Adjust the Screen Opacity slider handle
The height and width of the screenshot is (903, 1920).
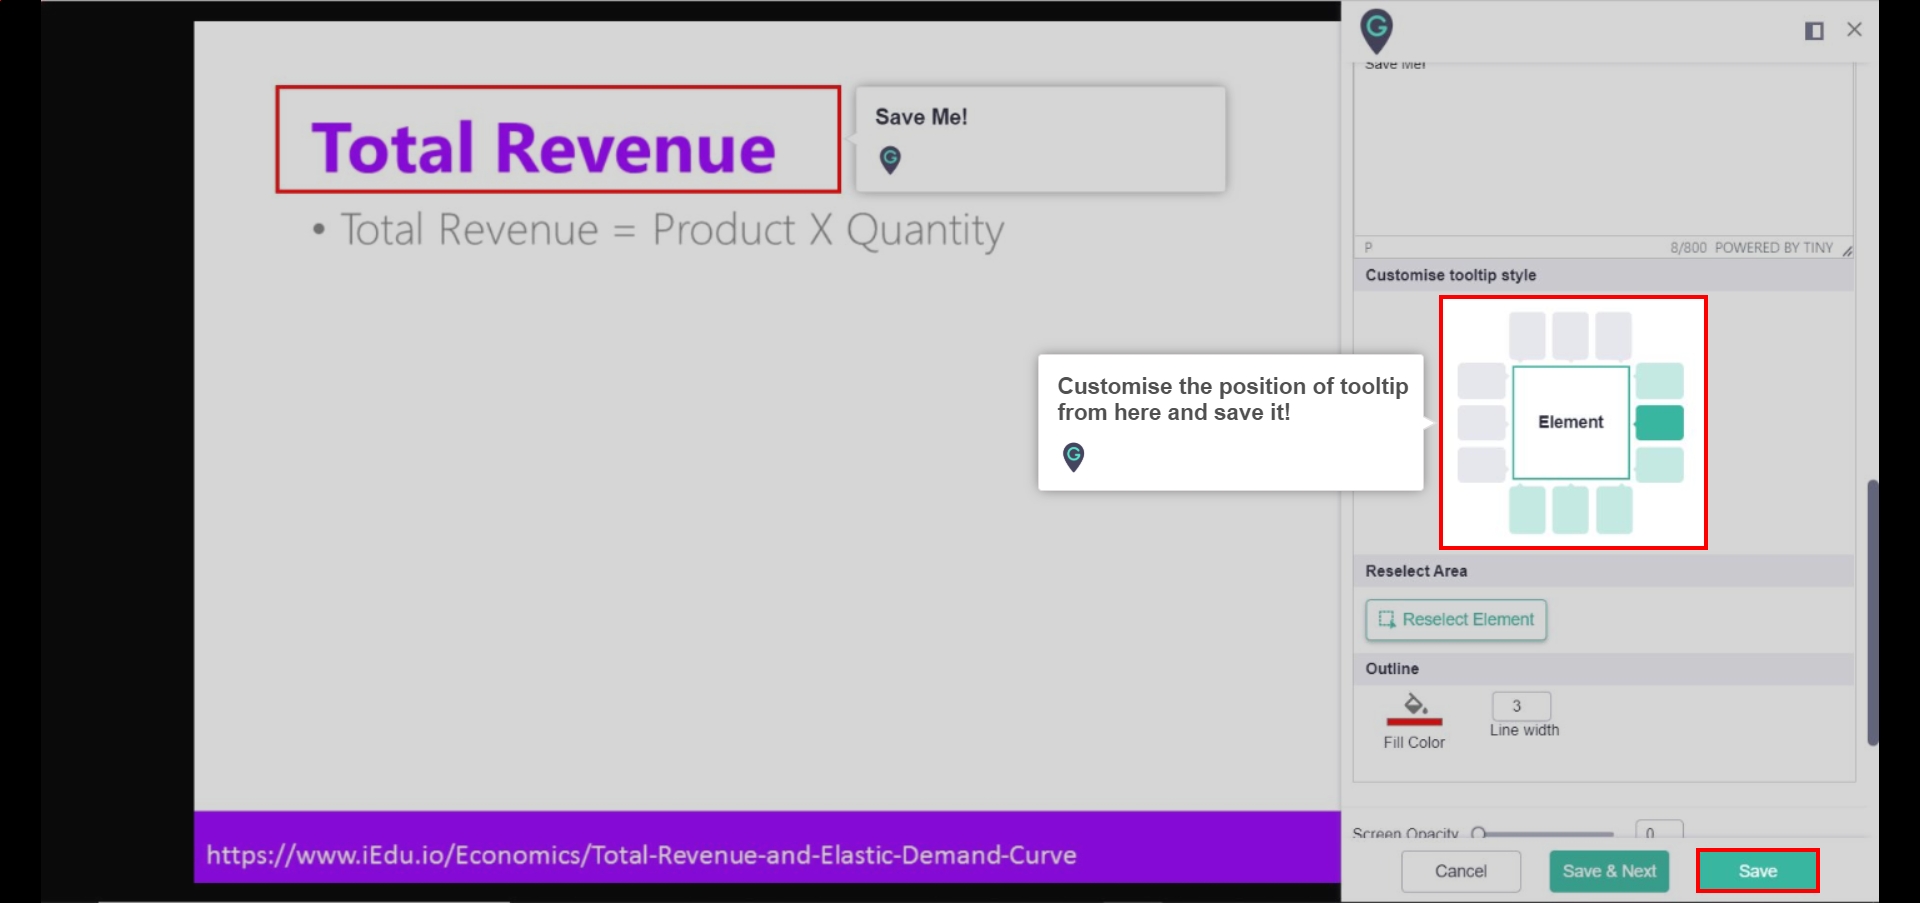click(1478, 833)
